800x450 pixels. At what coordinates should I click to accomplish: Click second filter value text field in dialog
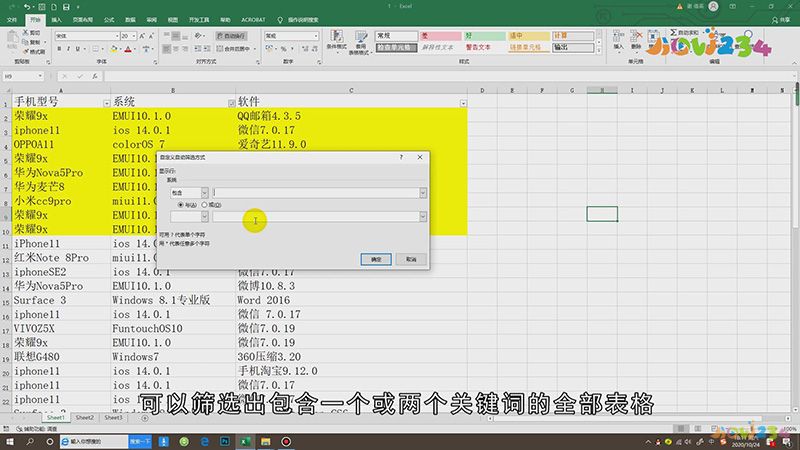(x=316, y=216)
